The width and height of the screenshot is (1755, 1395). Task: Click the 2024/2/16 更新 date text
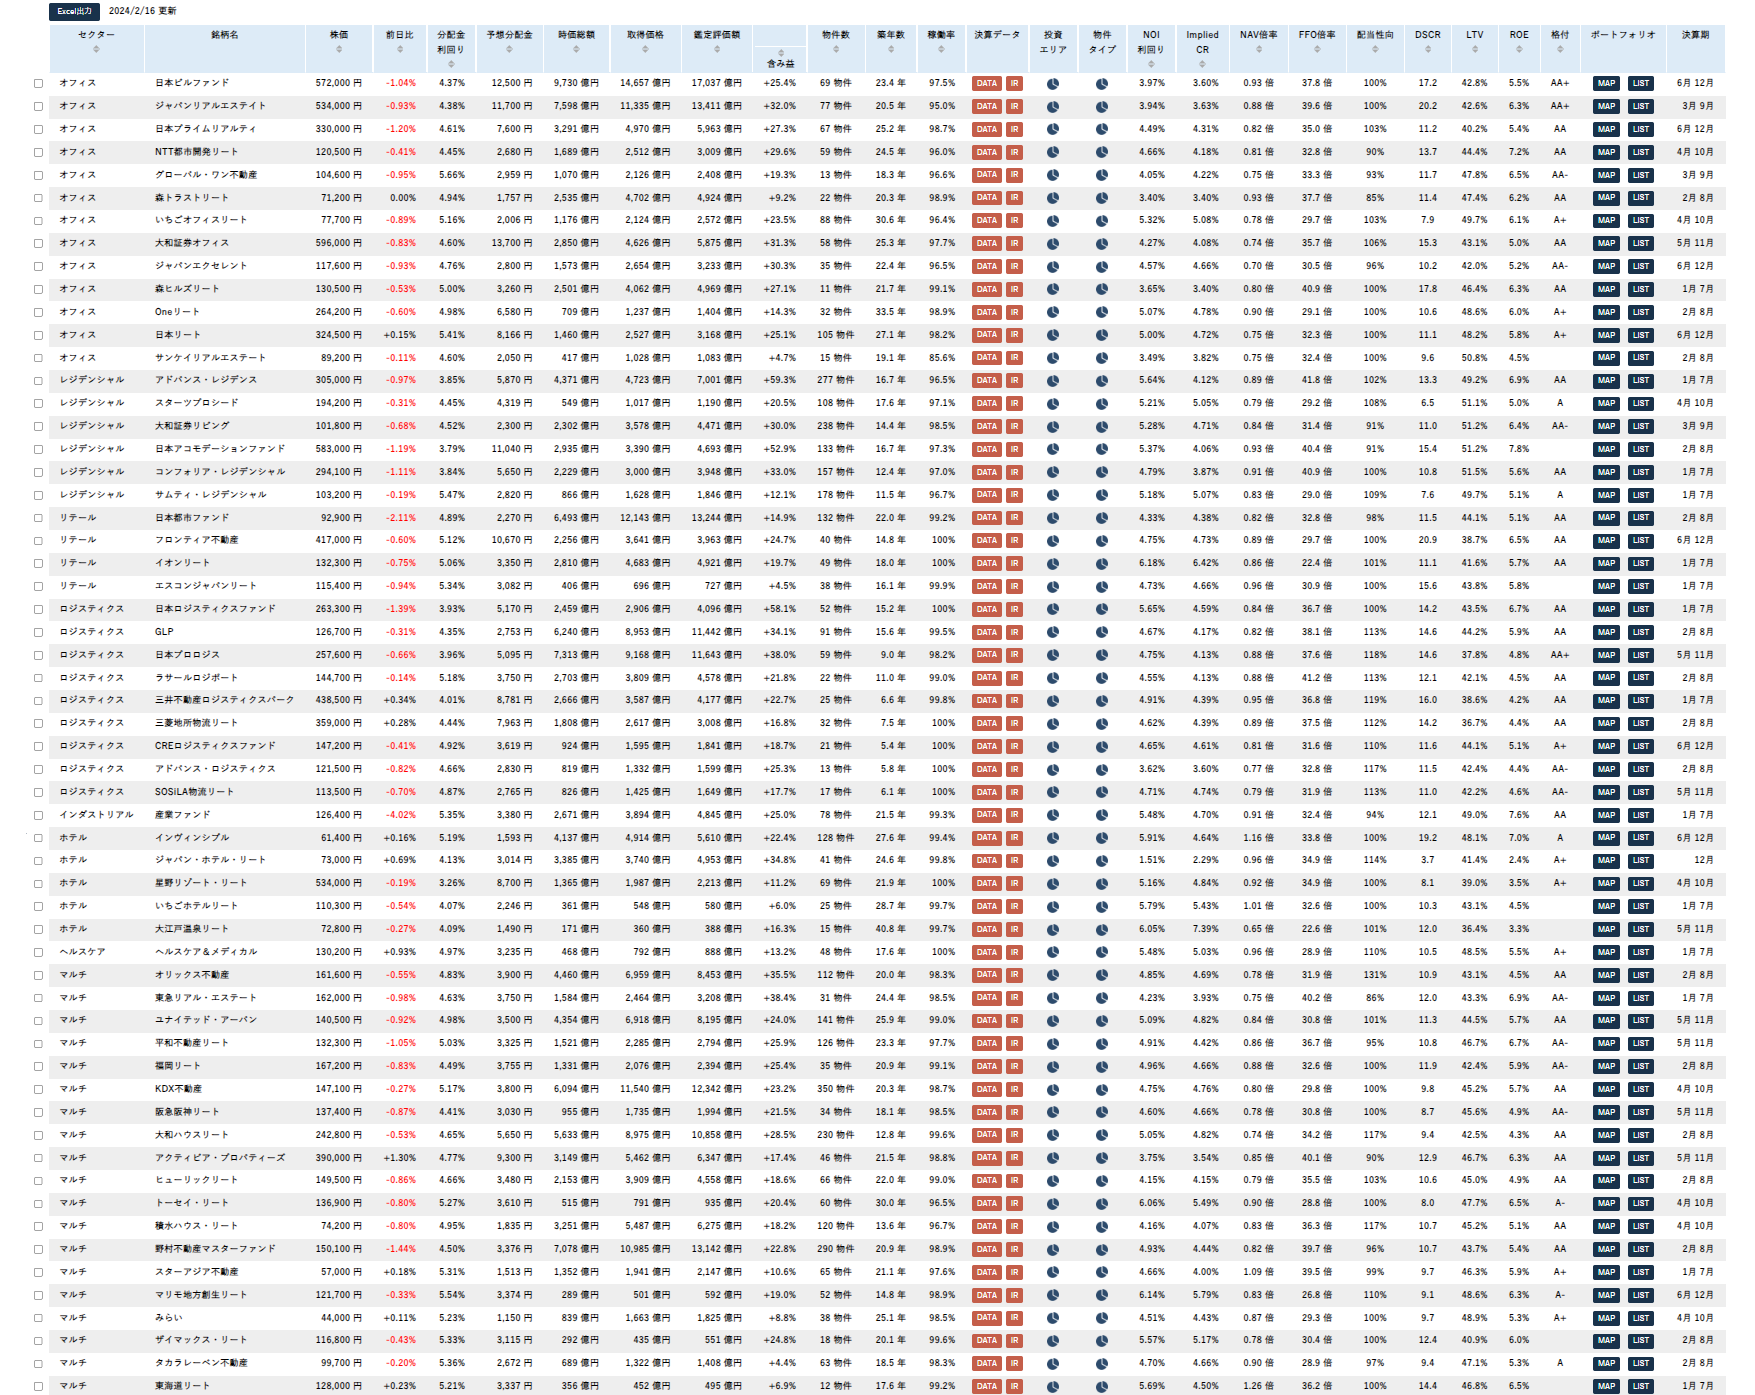tap(142, 11)
